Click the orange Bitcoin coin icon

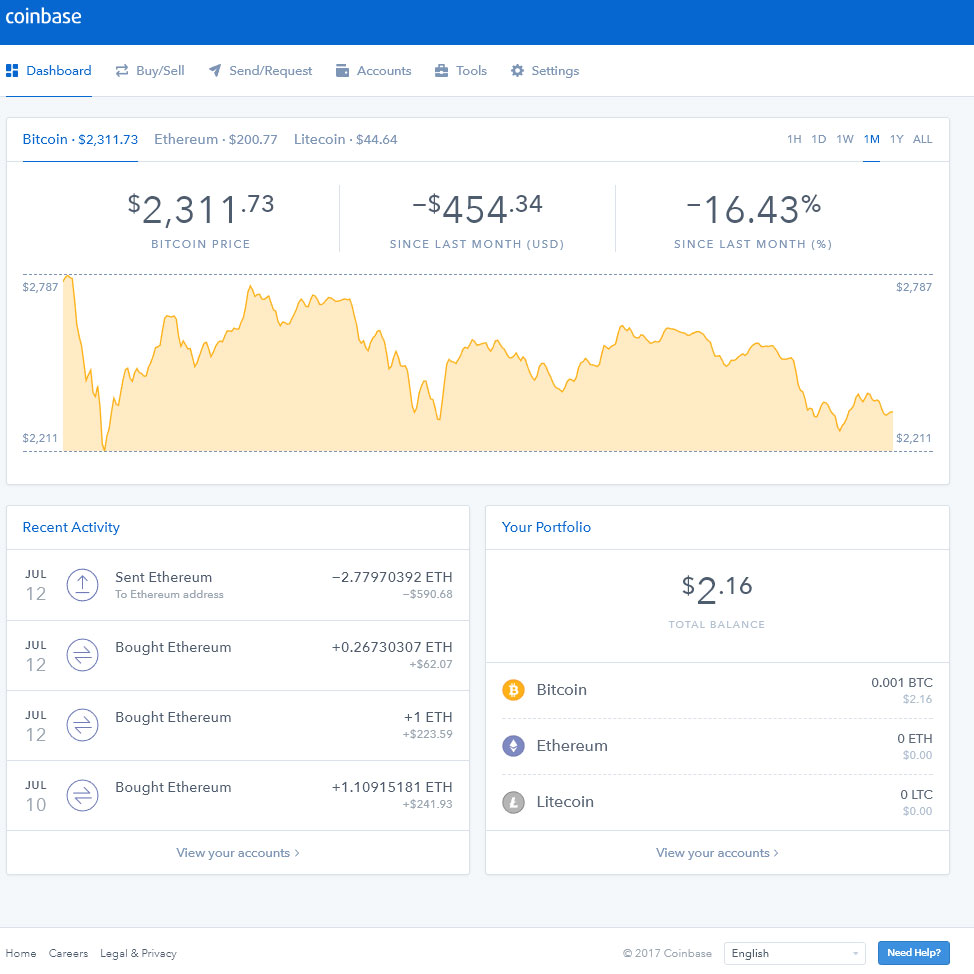point(513,690)
